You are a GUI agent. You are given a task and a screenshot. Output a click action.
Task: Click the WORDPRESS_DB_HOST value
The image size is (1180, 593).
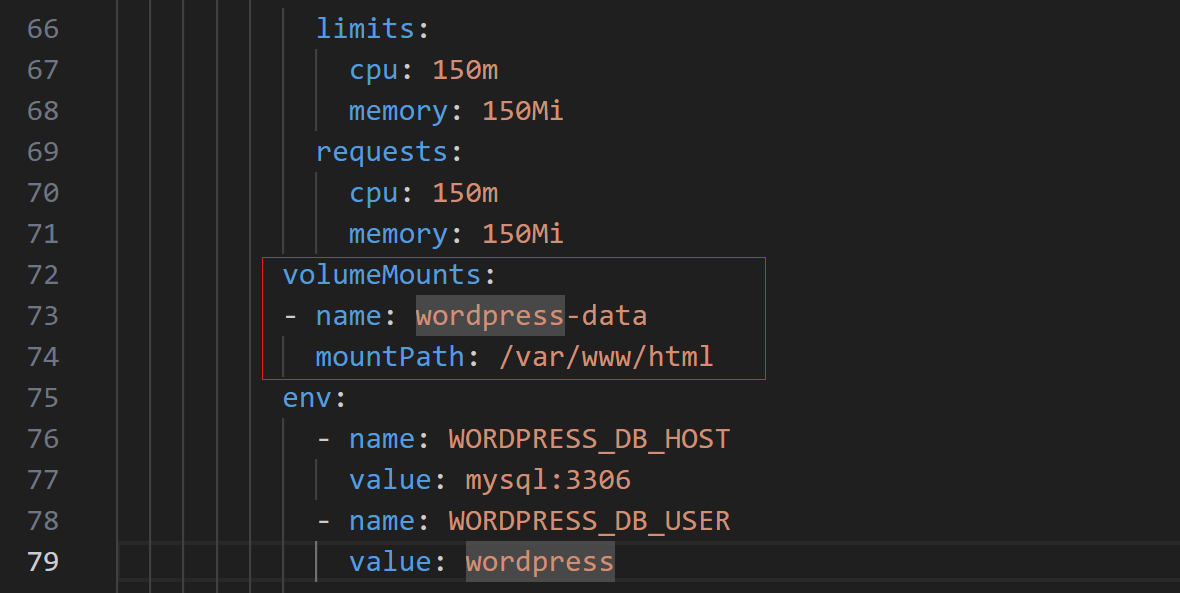click(589, 439)
